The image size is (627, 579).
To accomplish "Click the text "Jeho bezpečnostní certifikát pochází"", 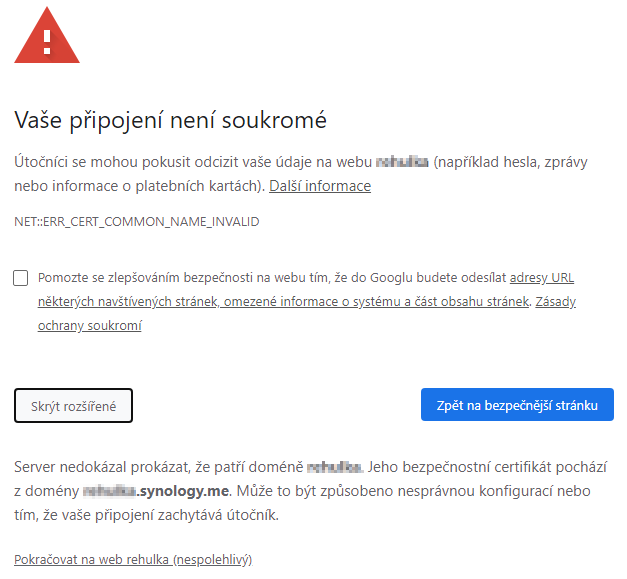I will tap(491, 466).
